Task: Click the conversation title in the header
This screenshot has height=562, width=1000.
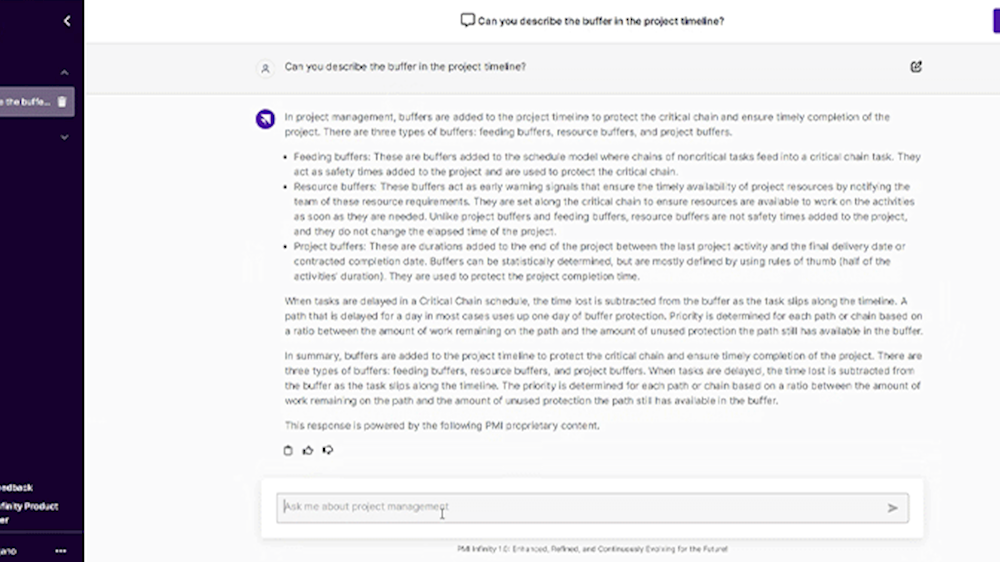Action: point(600,21)
